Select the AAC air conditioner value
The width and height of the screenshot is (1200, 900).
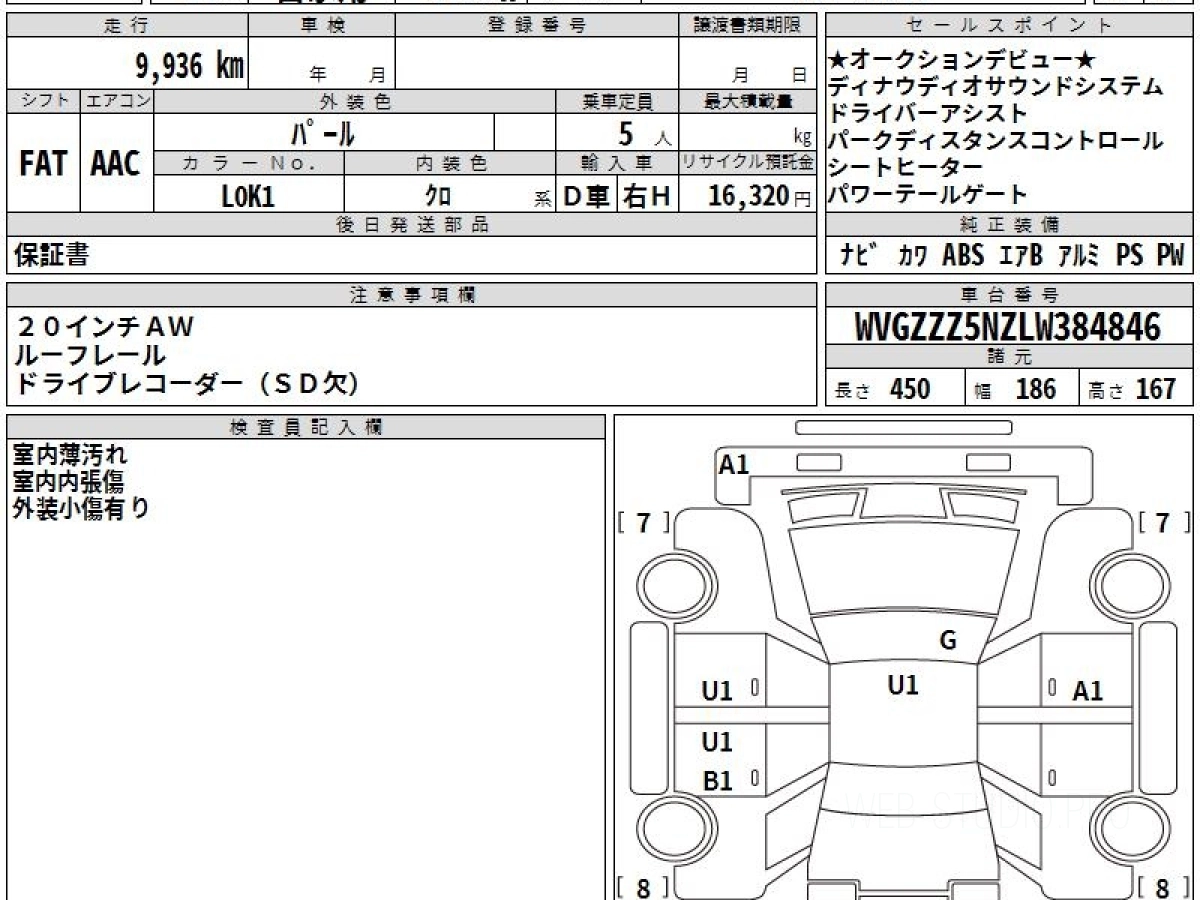pos(116,164)
